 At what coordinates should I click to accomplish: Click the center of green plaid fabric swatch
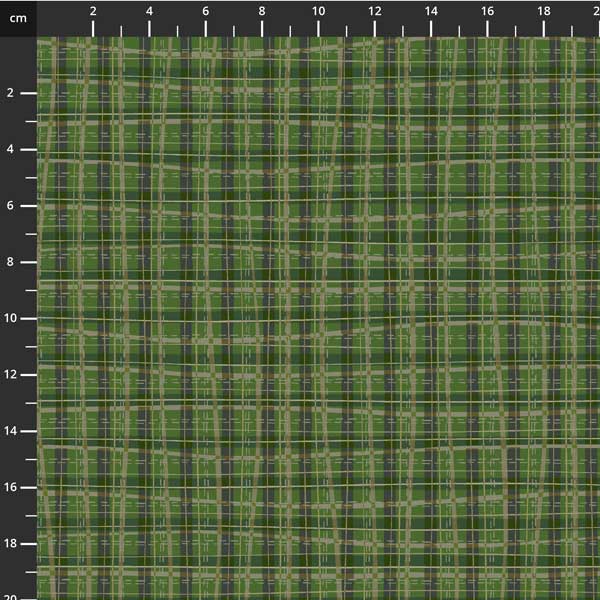point(318,318)
